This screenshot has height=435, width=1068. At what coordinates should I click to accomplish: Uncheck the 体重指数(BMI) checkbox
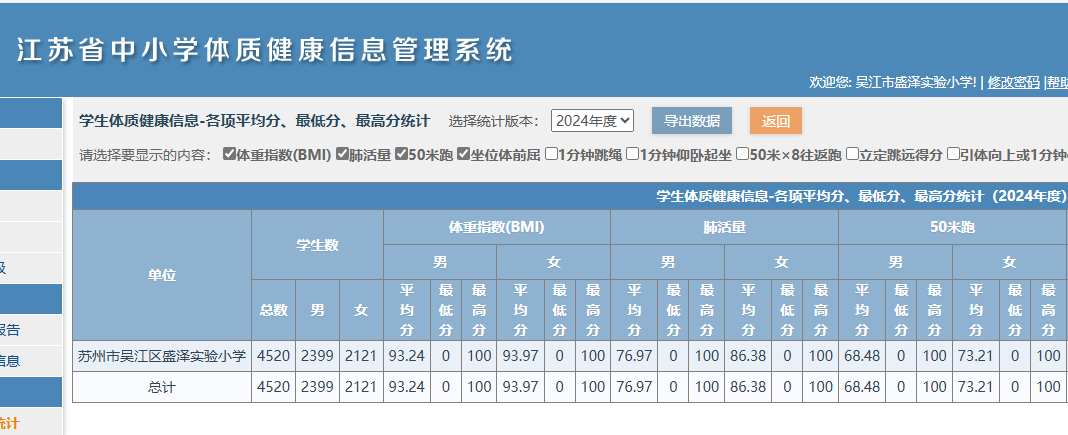229,155
